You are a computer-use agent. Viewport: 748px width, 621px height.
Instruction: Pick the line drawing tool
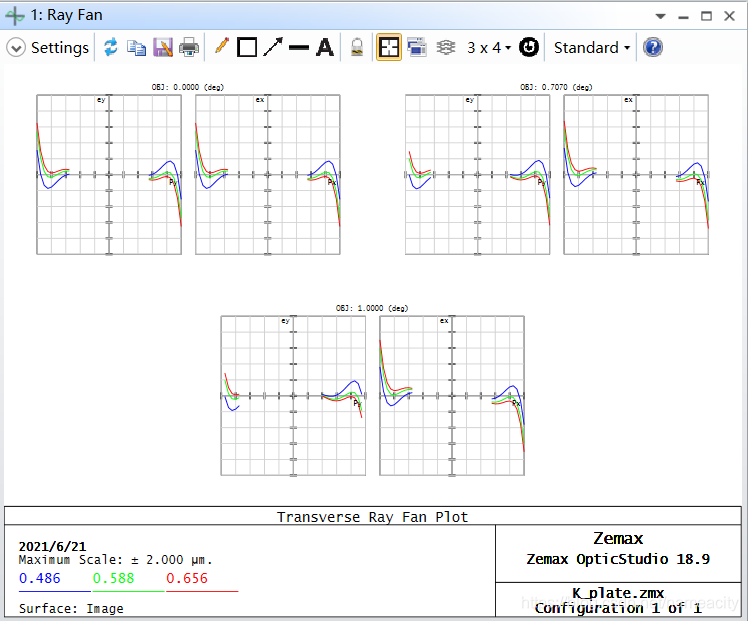(299, 47)
